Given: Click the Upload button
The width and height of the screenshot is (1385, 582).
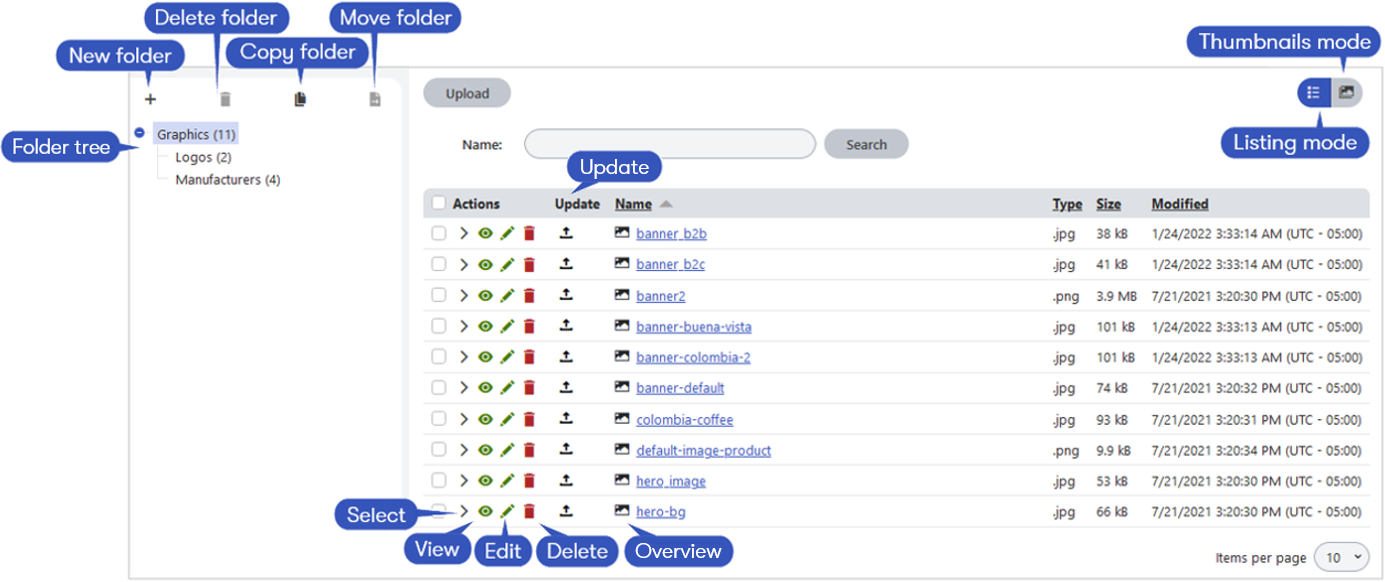Looking at the screenshot, I should [467, 94].
